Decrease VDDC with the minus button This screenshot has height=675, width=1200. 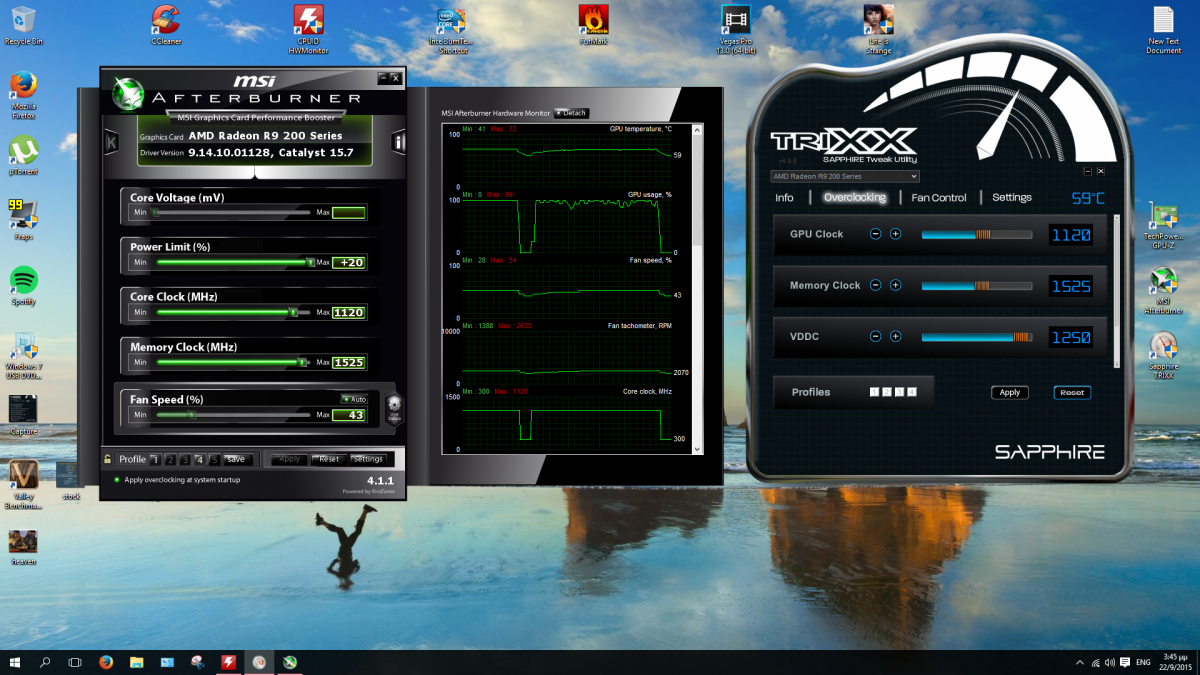[x=875, y=337]
